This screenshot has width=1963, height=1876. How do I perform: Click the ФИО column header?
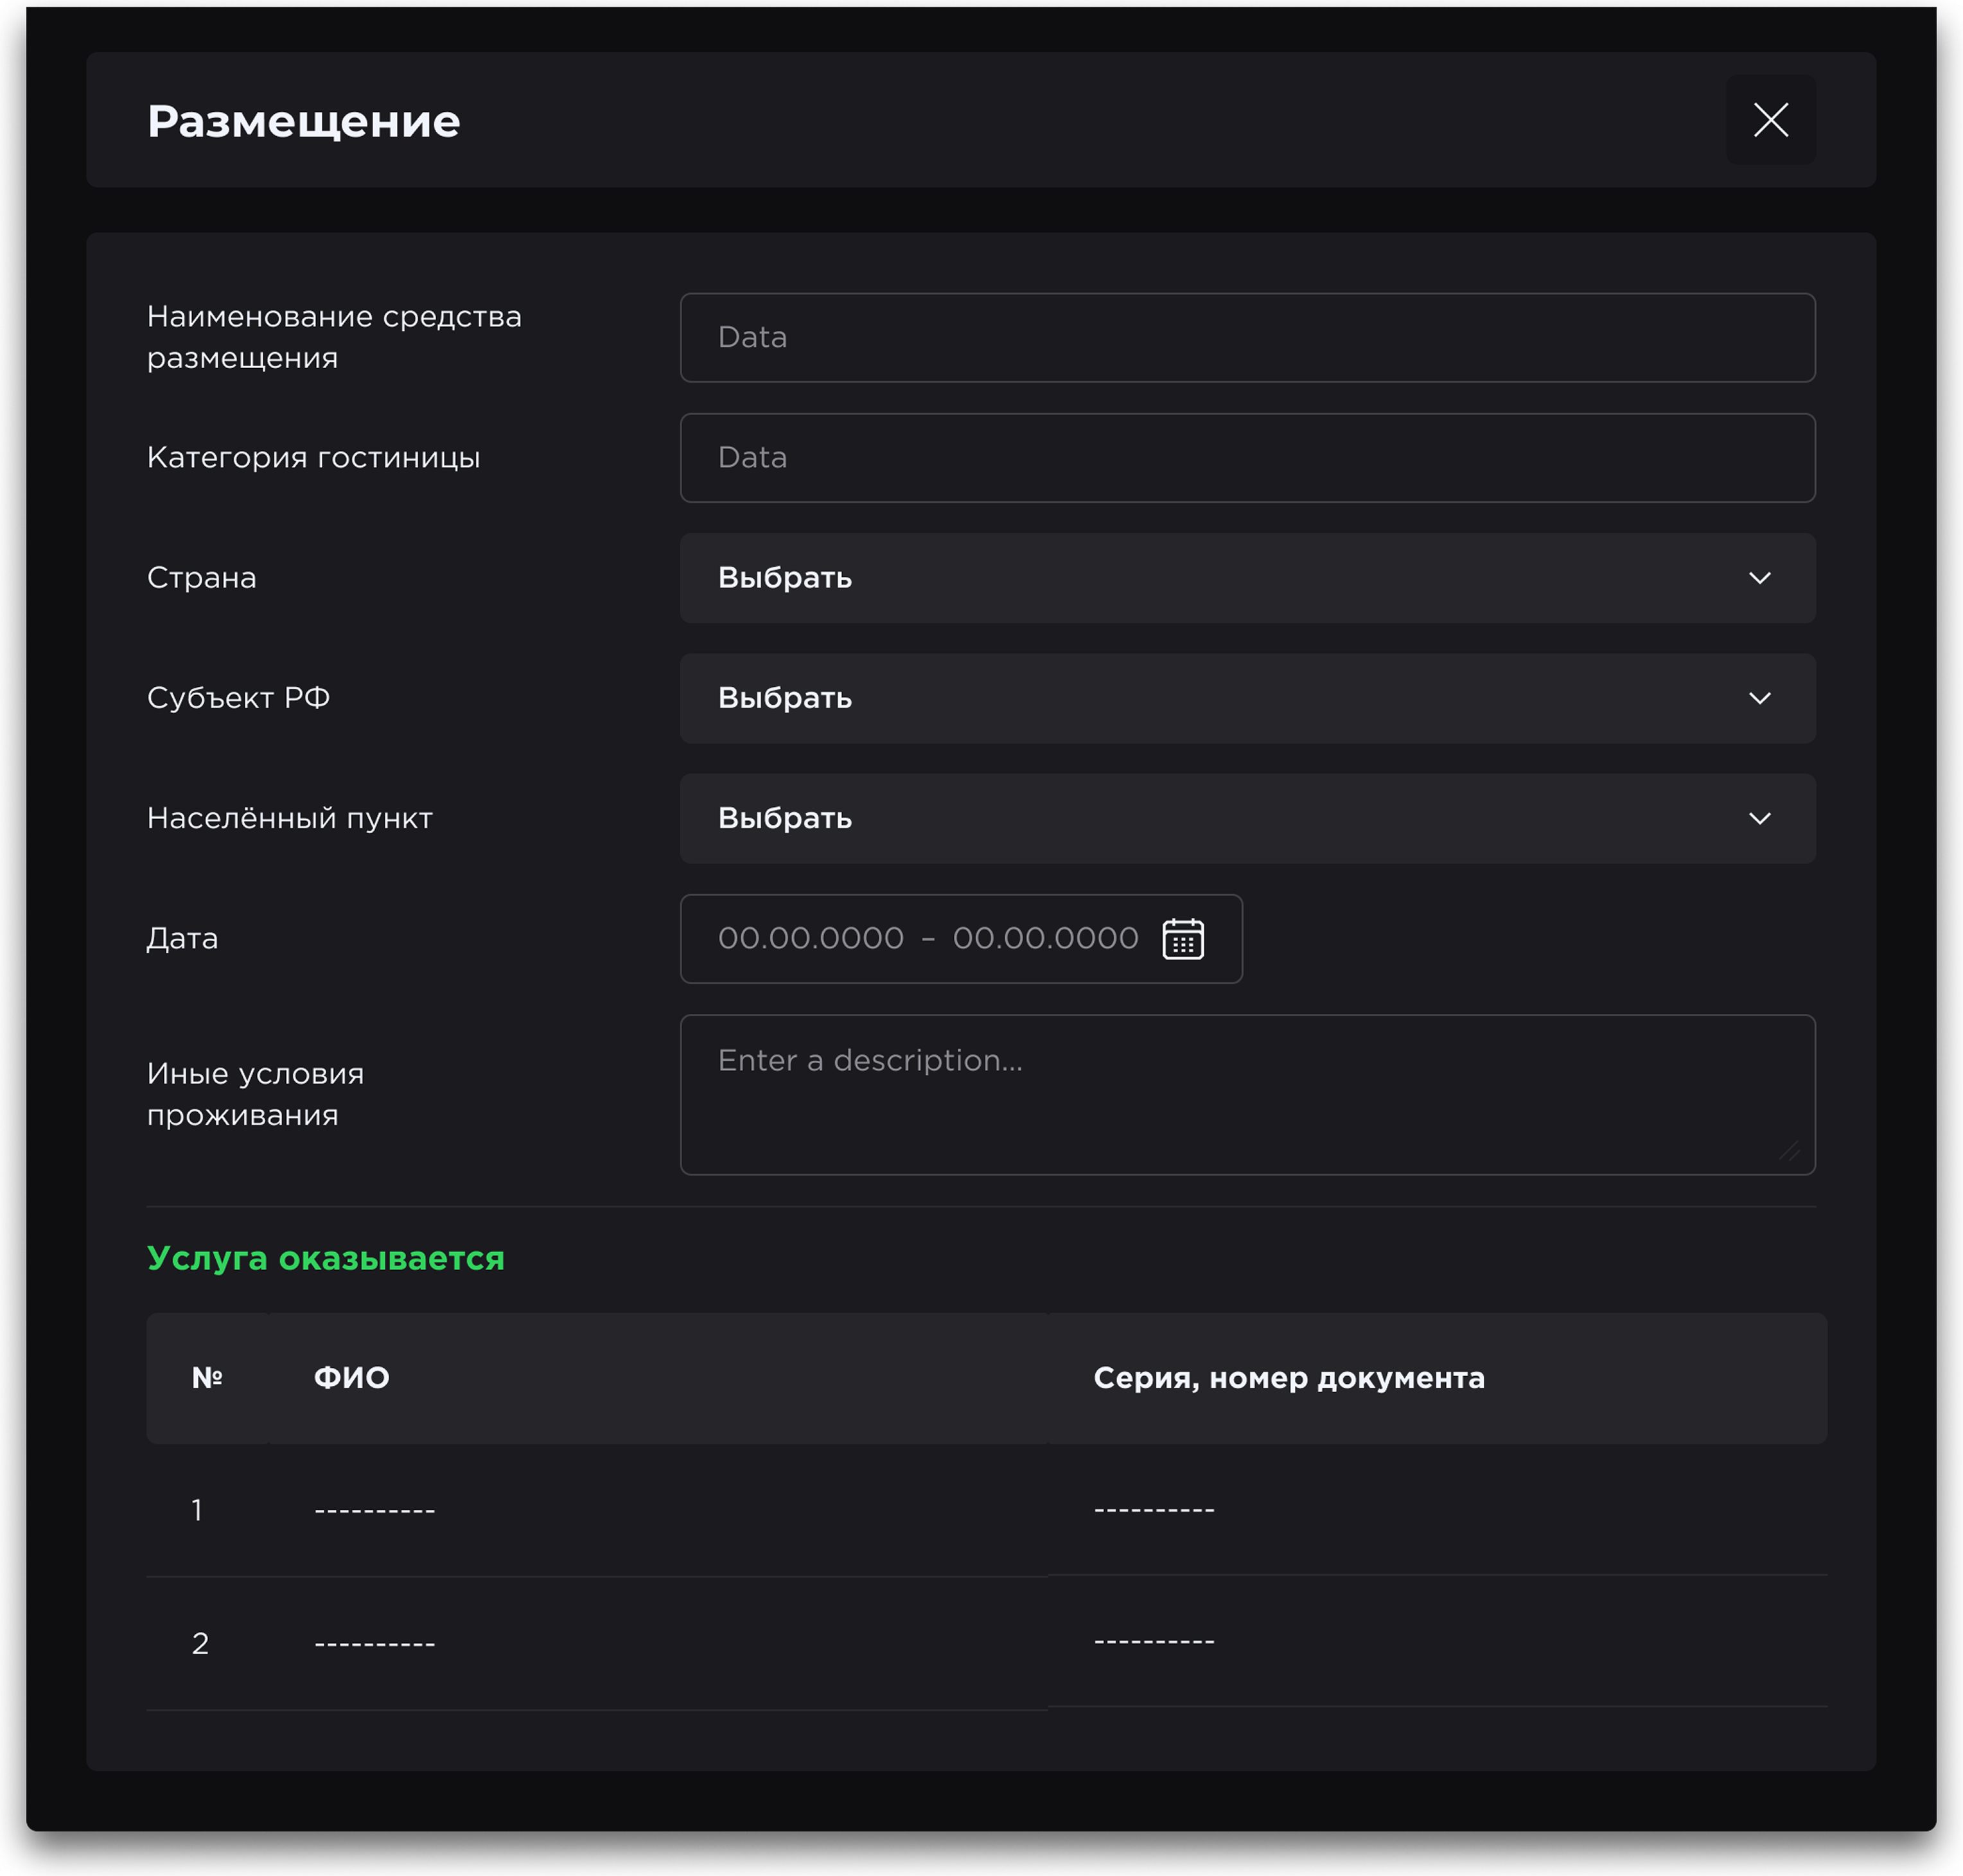click(352, 1378)
